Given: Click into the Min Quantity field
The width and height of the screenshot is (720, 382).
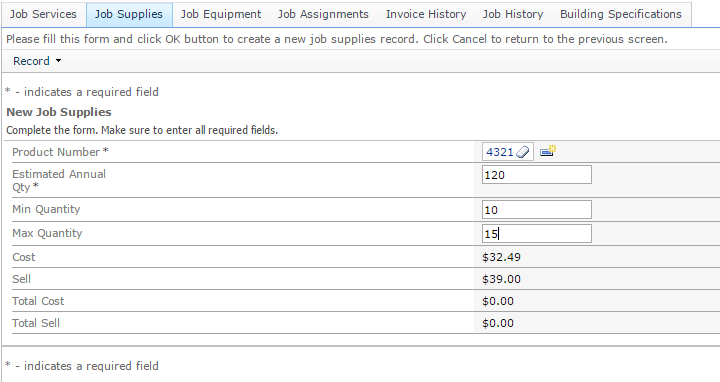Looking at the screenshot, I should pos(537,210).
